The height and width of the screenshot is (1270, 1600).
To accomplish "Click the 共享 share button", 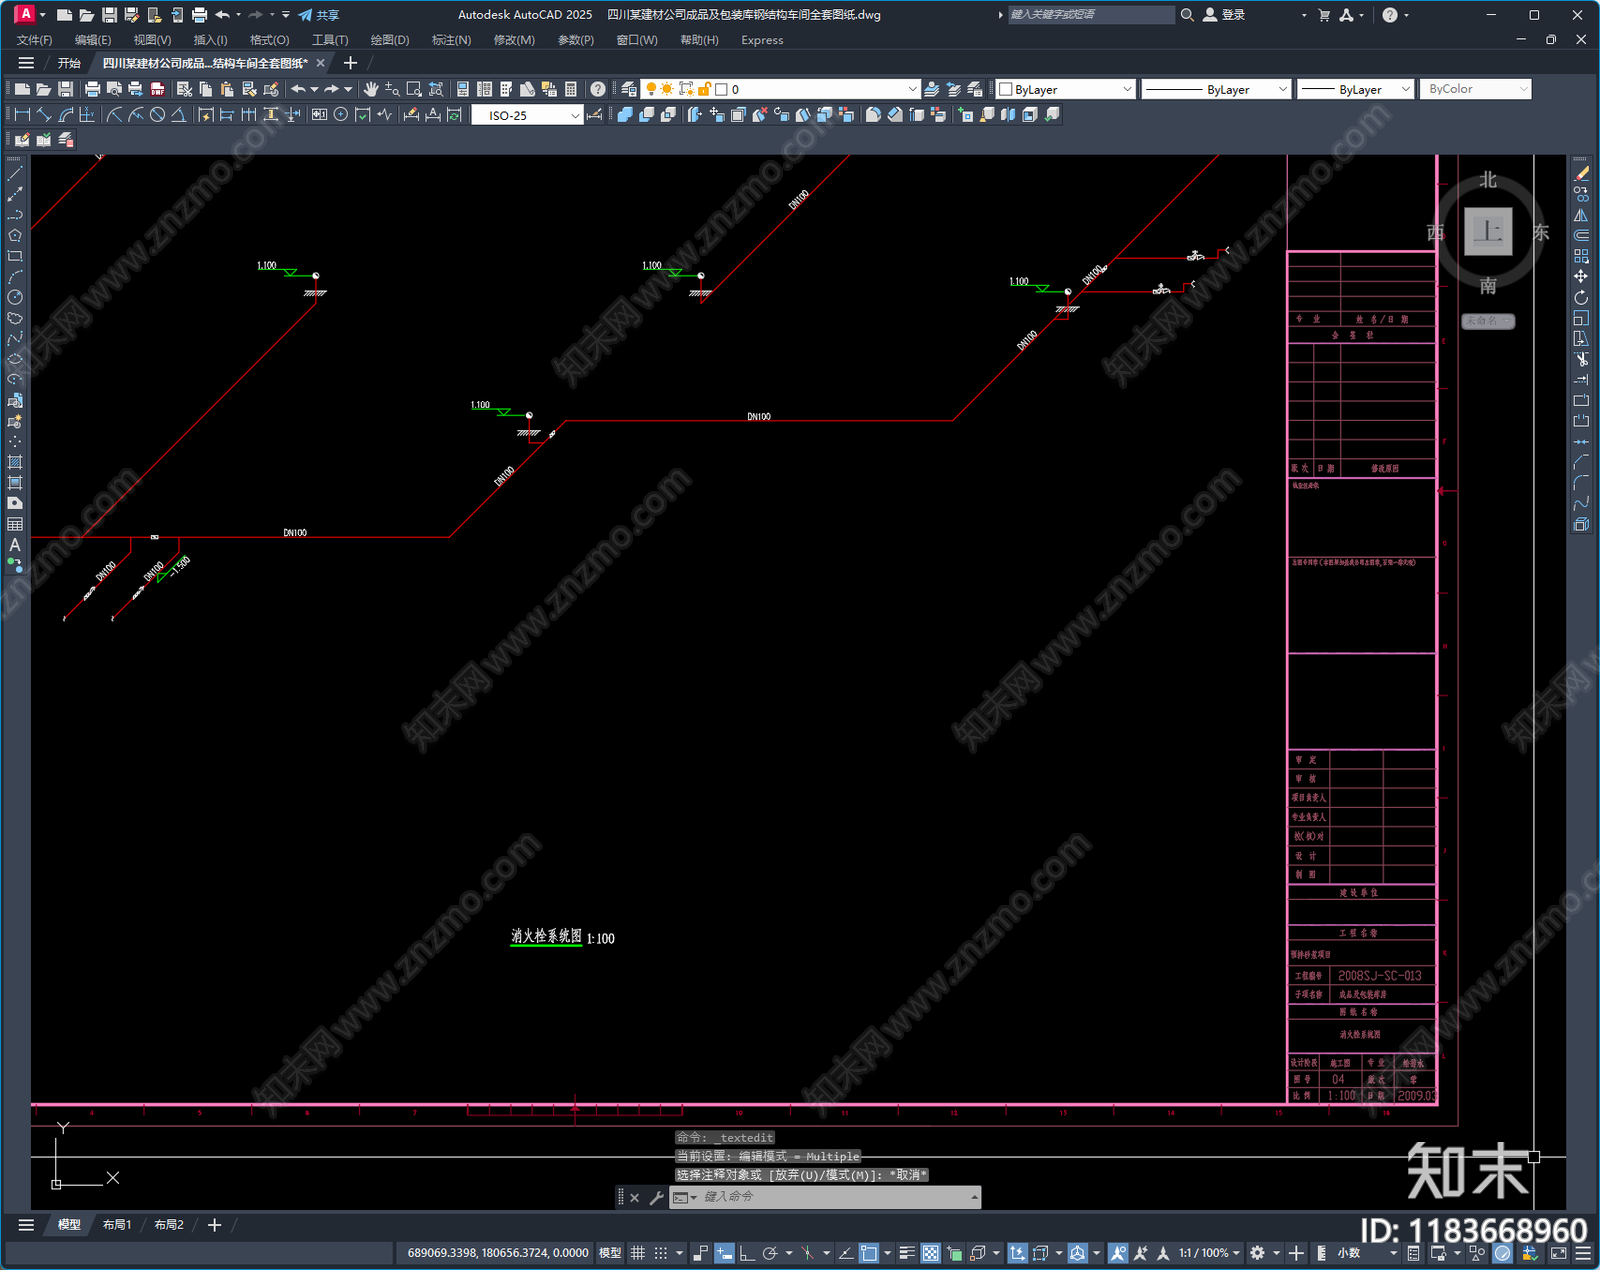I will pos(319,15).
